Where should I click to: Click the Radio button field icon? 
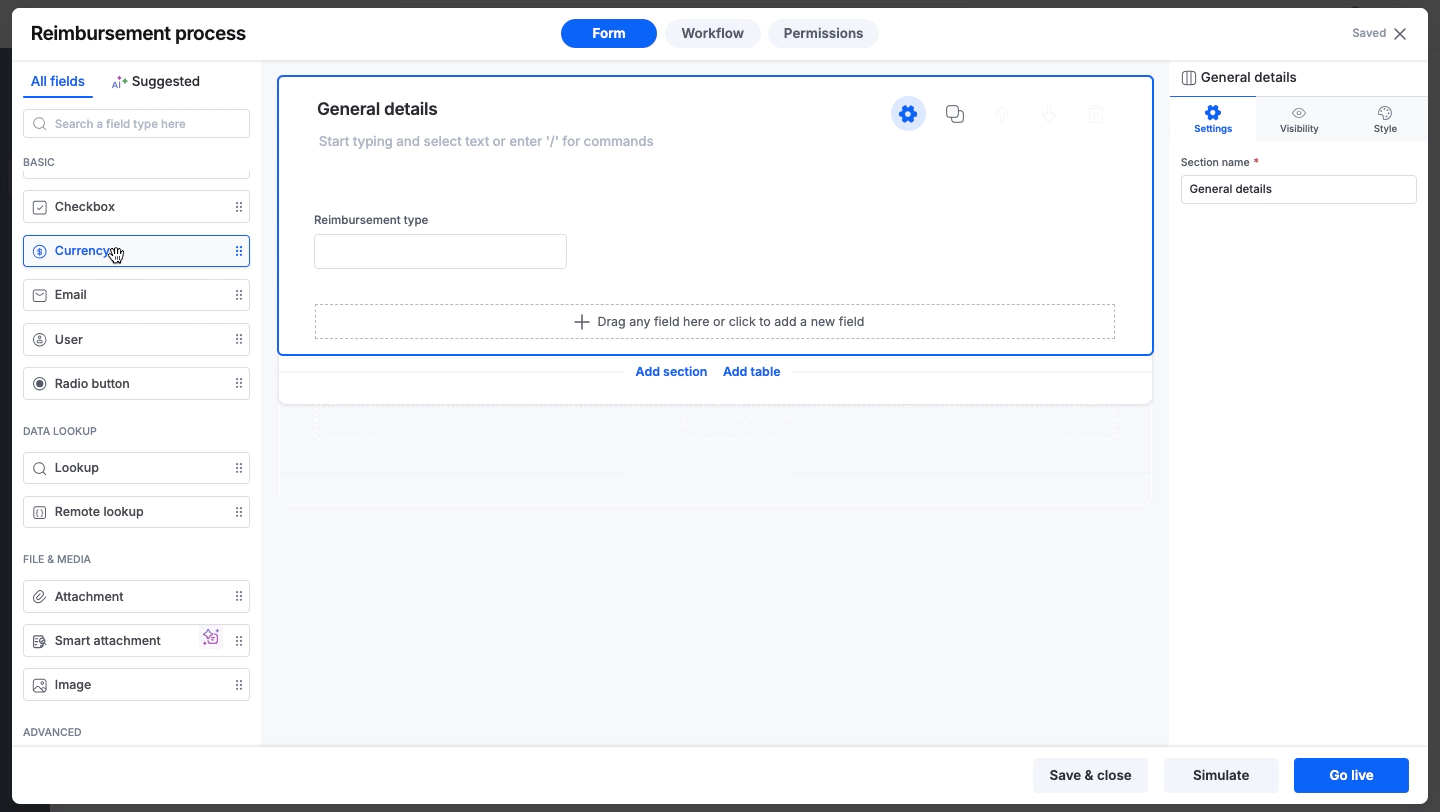[x=40, y=383]
